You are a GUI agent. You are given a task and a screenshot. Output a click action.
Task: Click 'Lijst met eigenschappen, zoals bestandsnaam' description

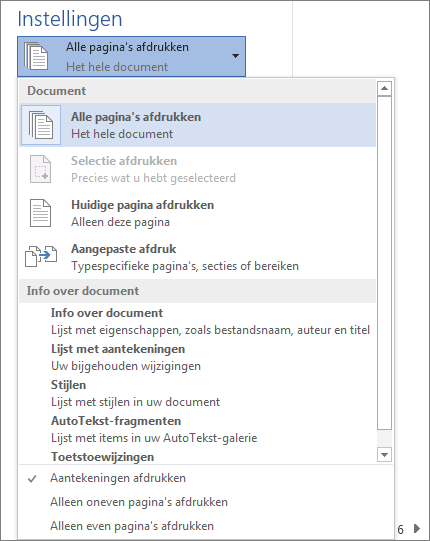tap(210, 330)
